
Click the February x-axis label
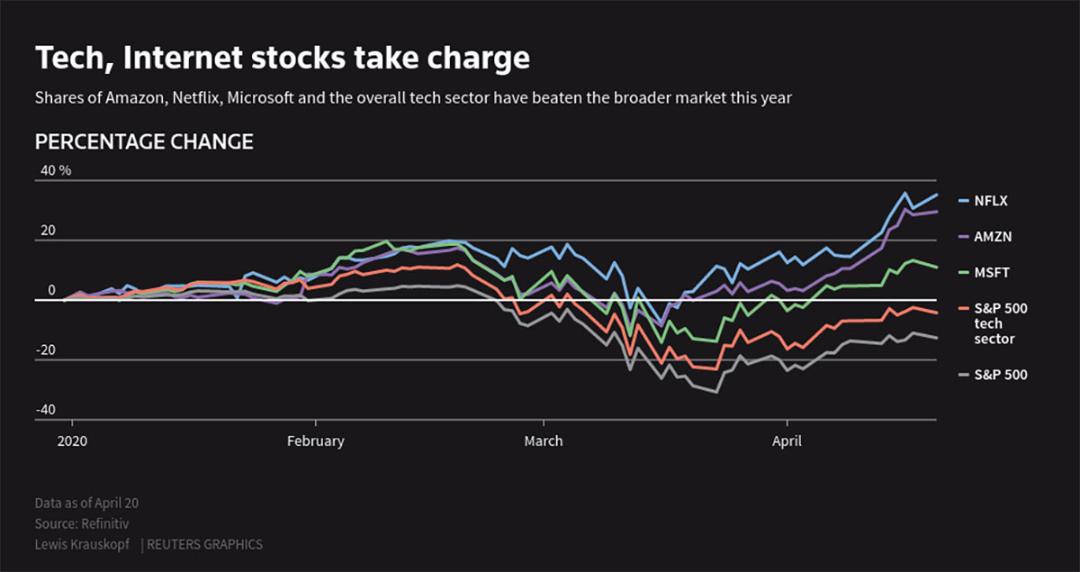pyautogui.click(x=315, y=441)
